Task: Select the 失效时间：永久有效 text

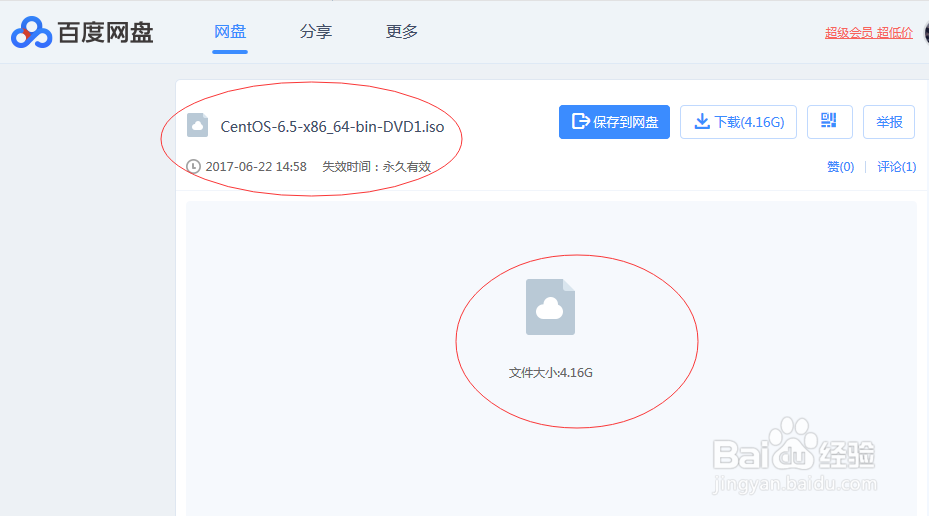Action: coord(376,167)
